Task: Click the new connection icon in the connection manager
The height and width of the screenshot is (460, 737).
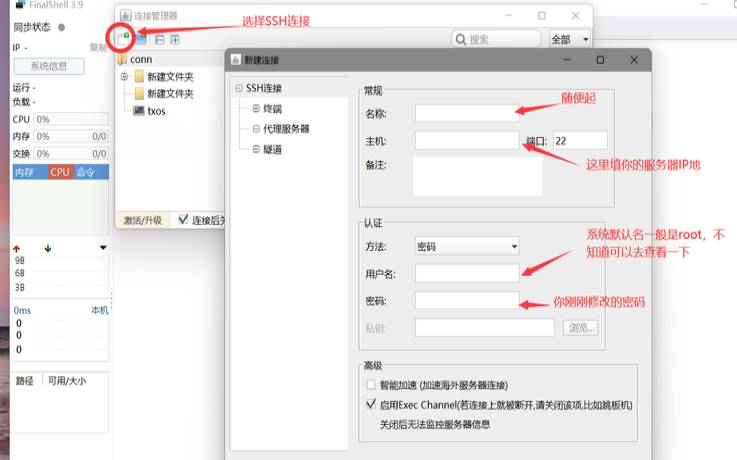Action: [x=124, y=39]
